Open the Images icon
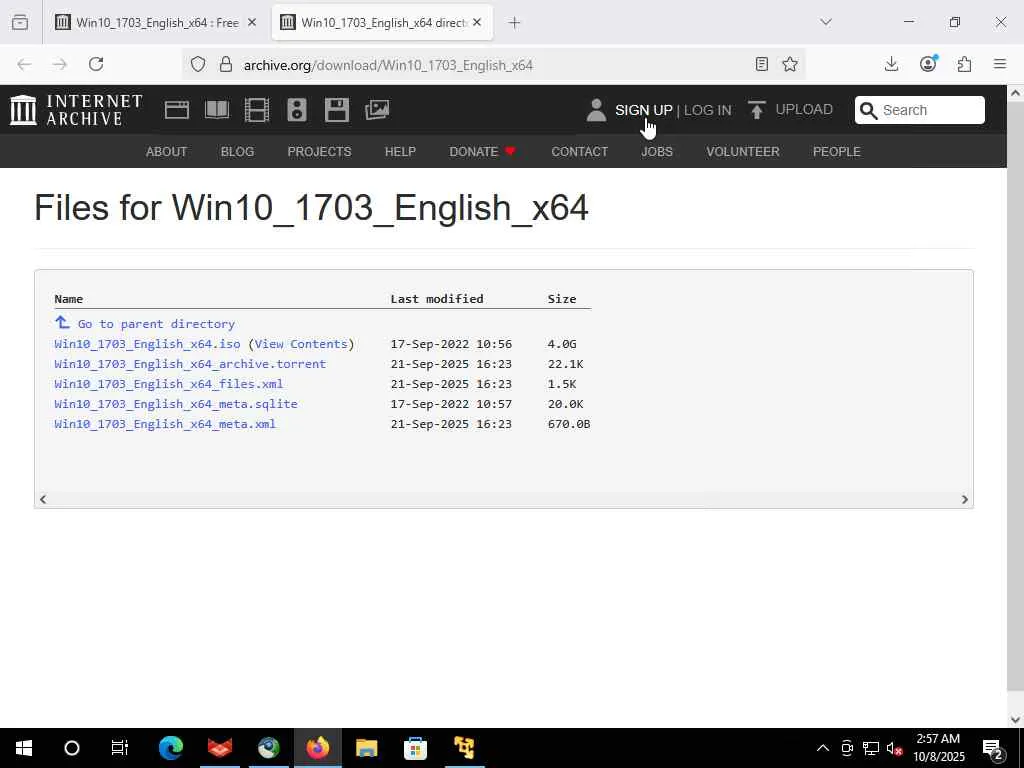 click(377, 110)
